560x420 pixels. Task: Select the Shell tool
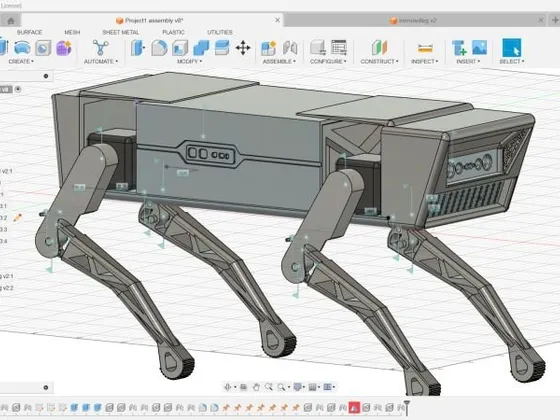180,48
